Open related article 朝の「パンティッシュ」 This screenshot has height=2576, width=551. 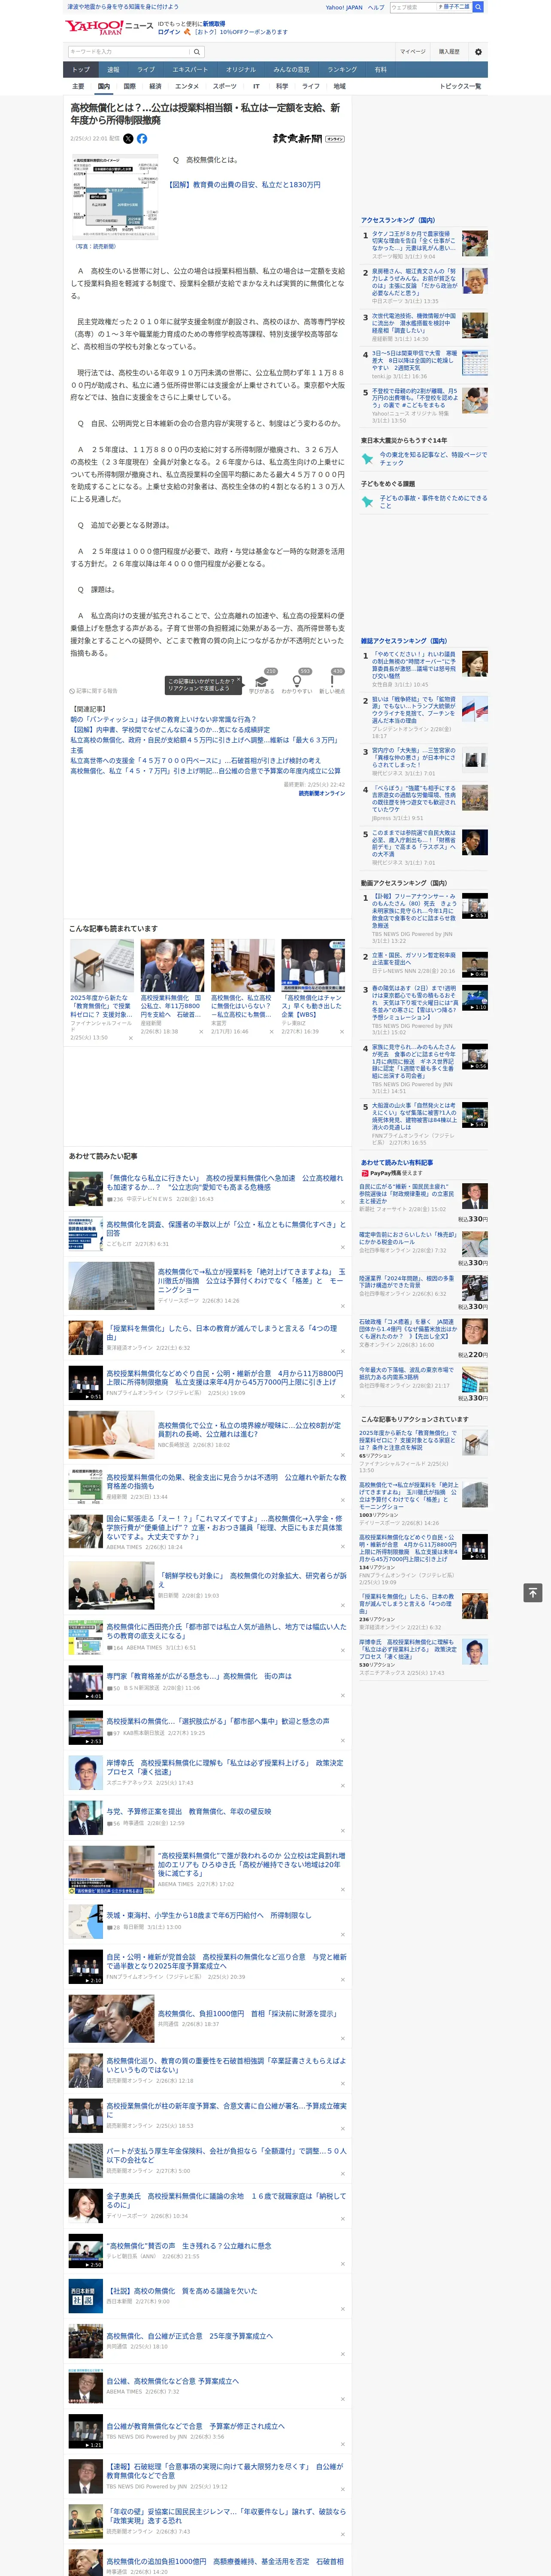[x=163, y=720]
